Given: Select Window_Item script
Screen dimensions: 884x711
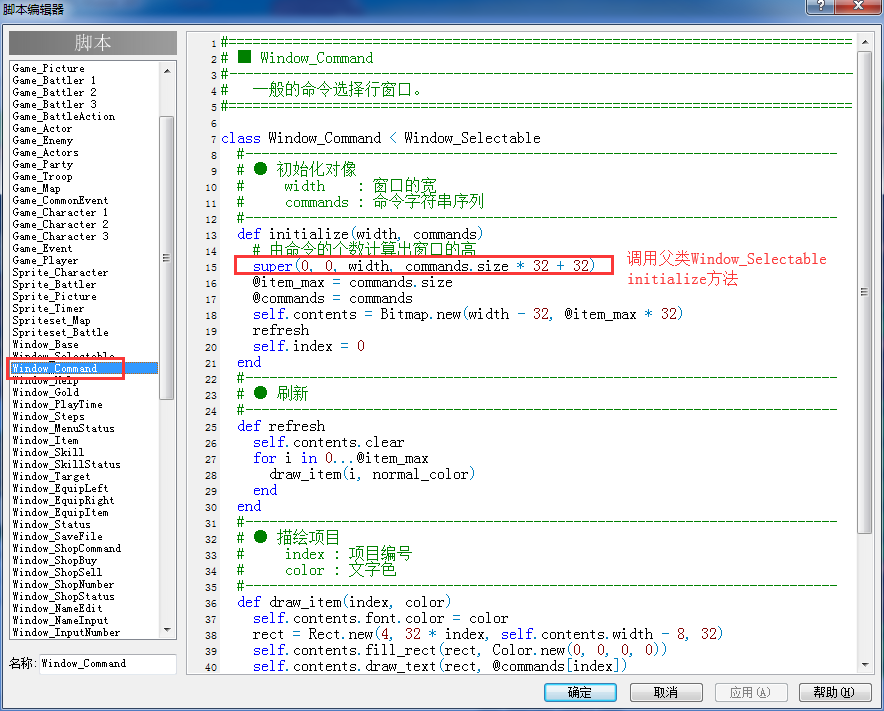Looking at the screenshot, I should [46, 440].
